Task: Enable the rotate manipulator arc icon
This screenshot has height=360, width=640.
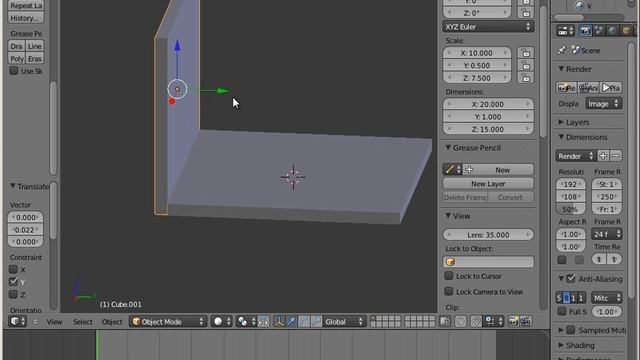Action: pos(304,322)
